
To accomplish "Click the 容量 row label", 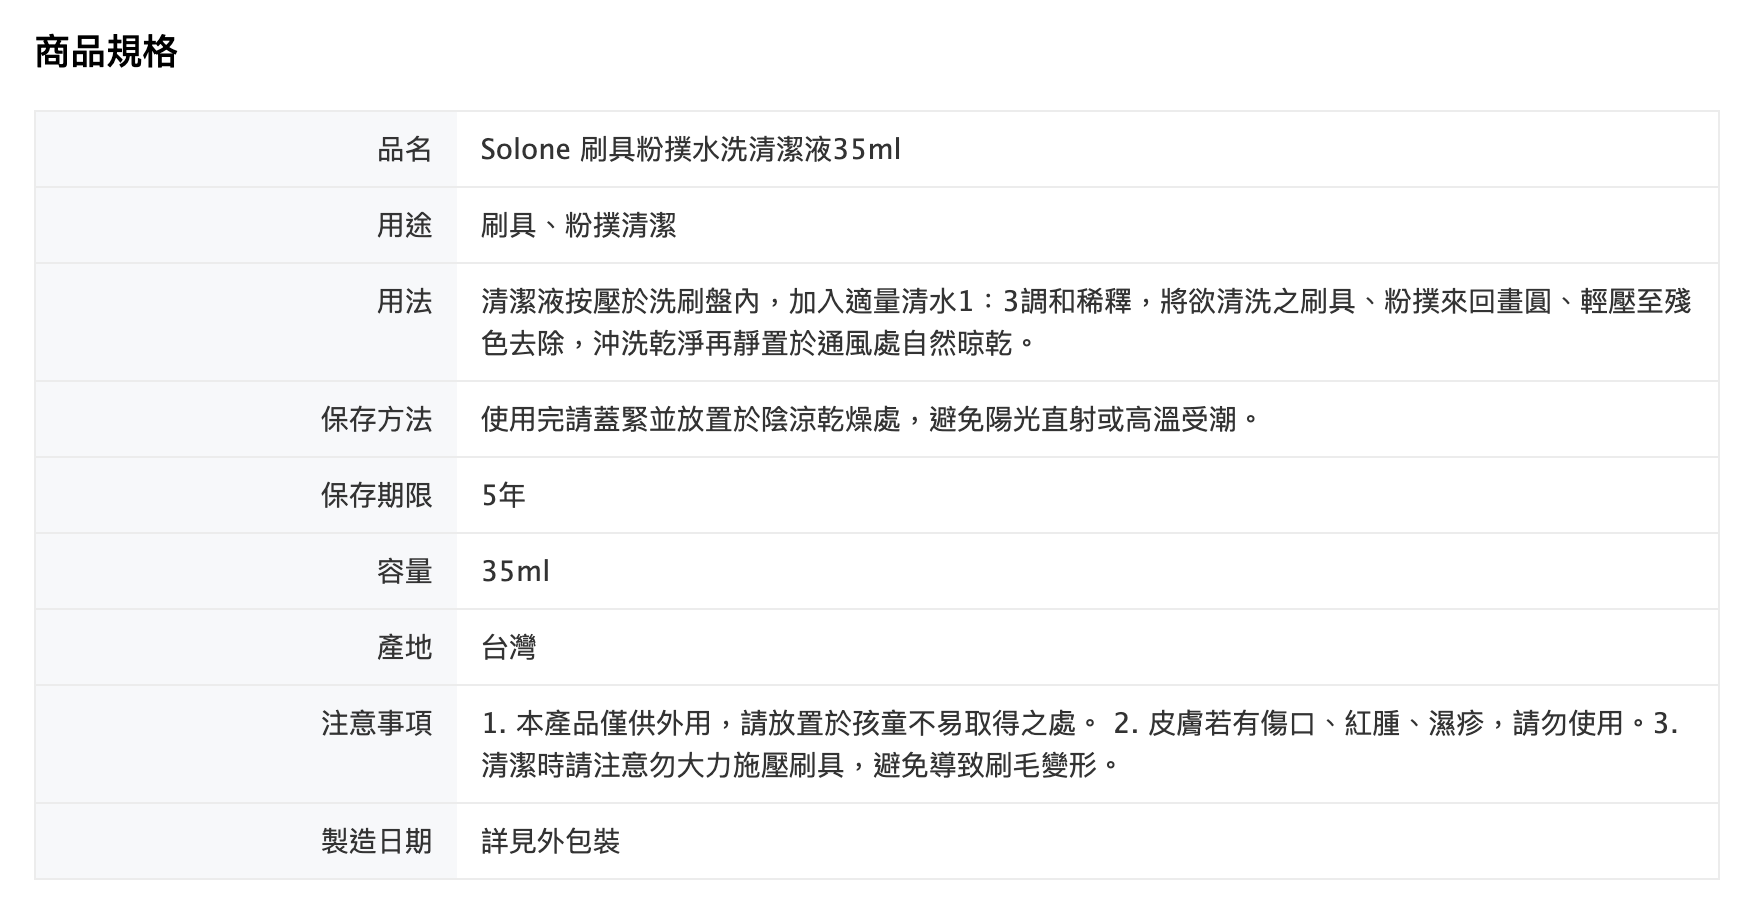I will click(404, 572).
